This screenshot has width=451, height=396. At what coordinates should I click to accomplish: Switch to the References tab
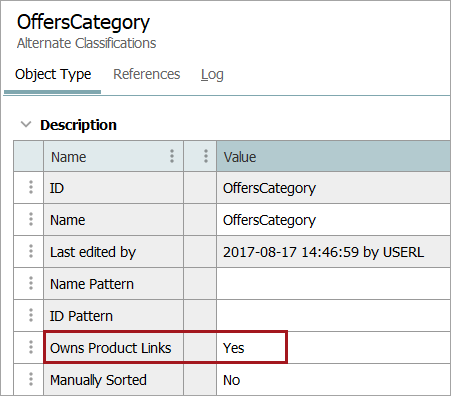[x=147, y=74]
